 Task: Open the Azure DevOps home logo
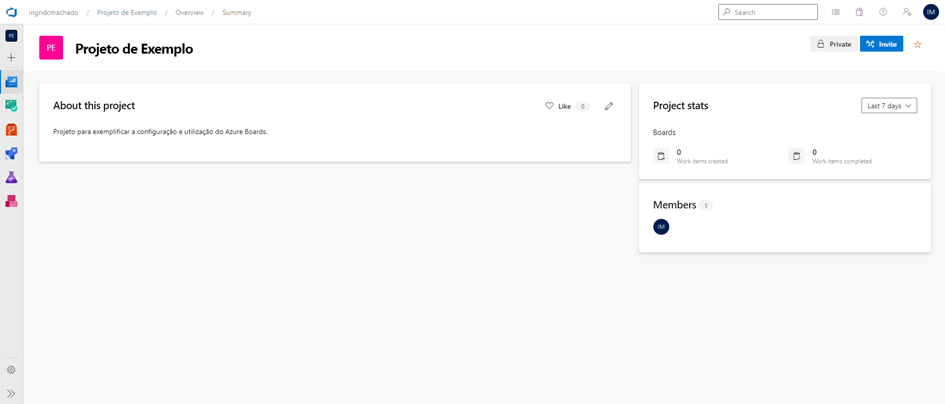tap(11, 12)
